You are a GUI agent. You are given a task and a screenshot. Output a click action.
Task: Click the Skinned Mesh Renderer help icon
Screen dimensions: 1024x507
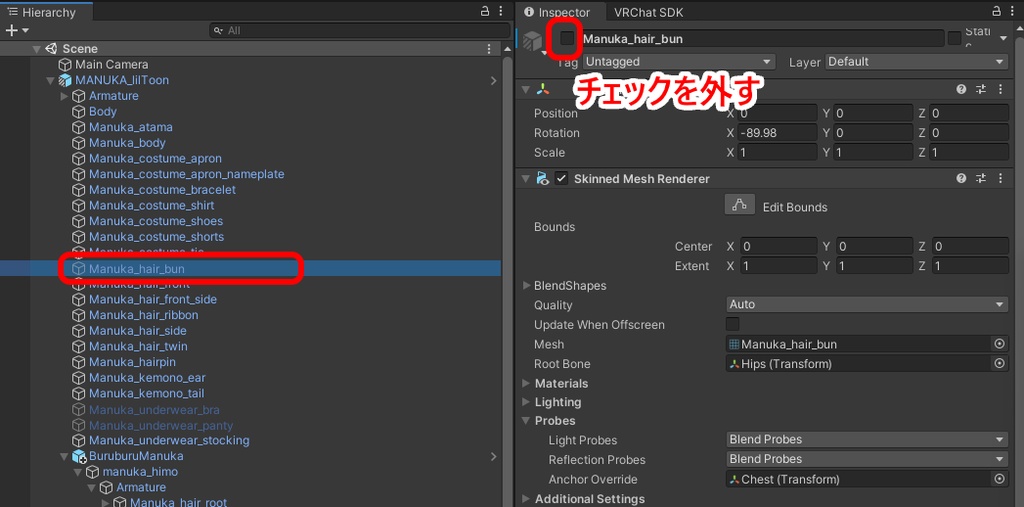pos(961,178)
